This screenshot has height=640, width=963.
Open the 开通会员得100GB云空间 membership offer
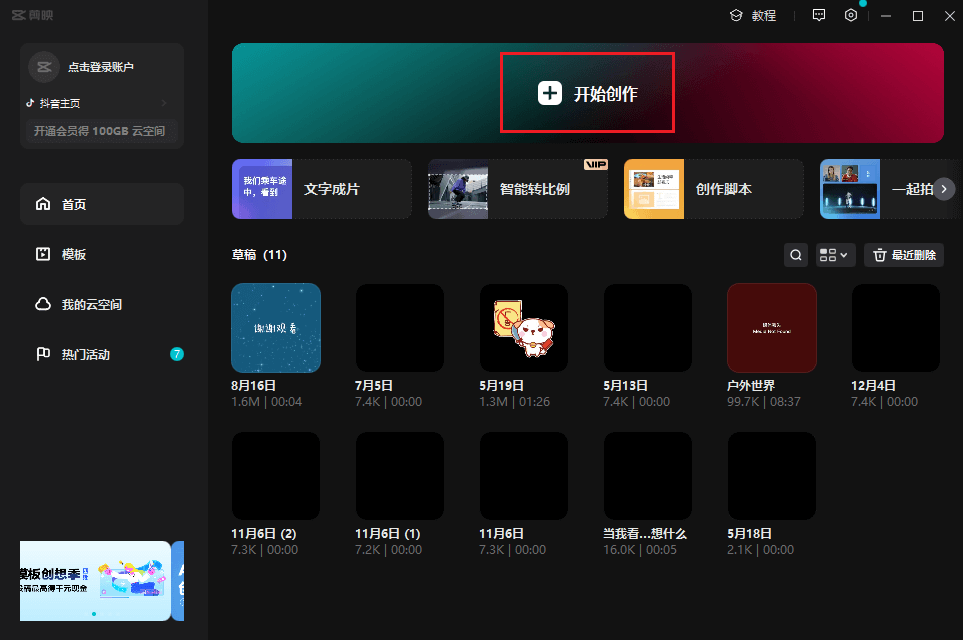coord(101,132)
